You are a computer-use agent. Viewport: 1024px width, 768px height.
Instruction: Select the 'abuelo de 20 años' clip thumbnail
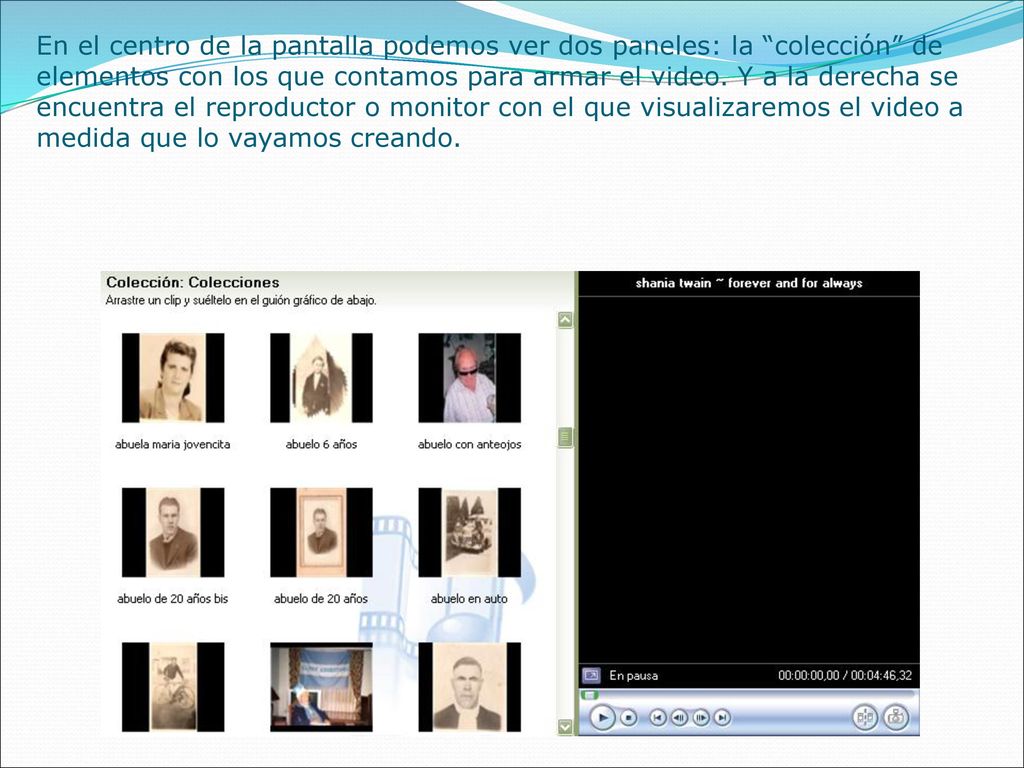(321, 532)
